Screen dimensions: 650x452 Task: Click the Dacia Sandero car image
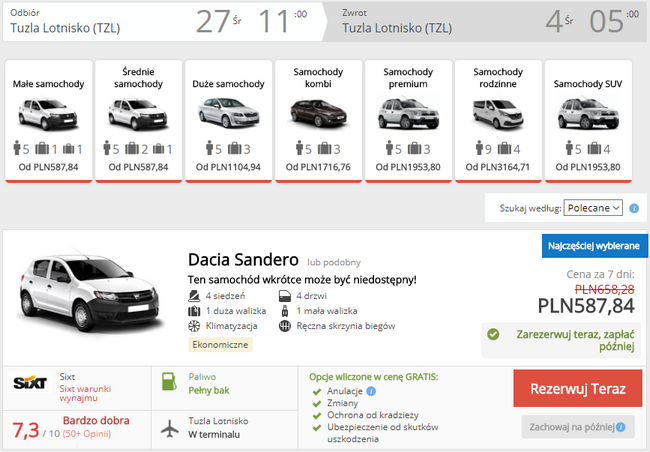(89, 292)
